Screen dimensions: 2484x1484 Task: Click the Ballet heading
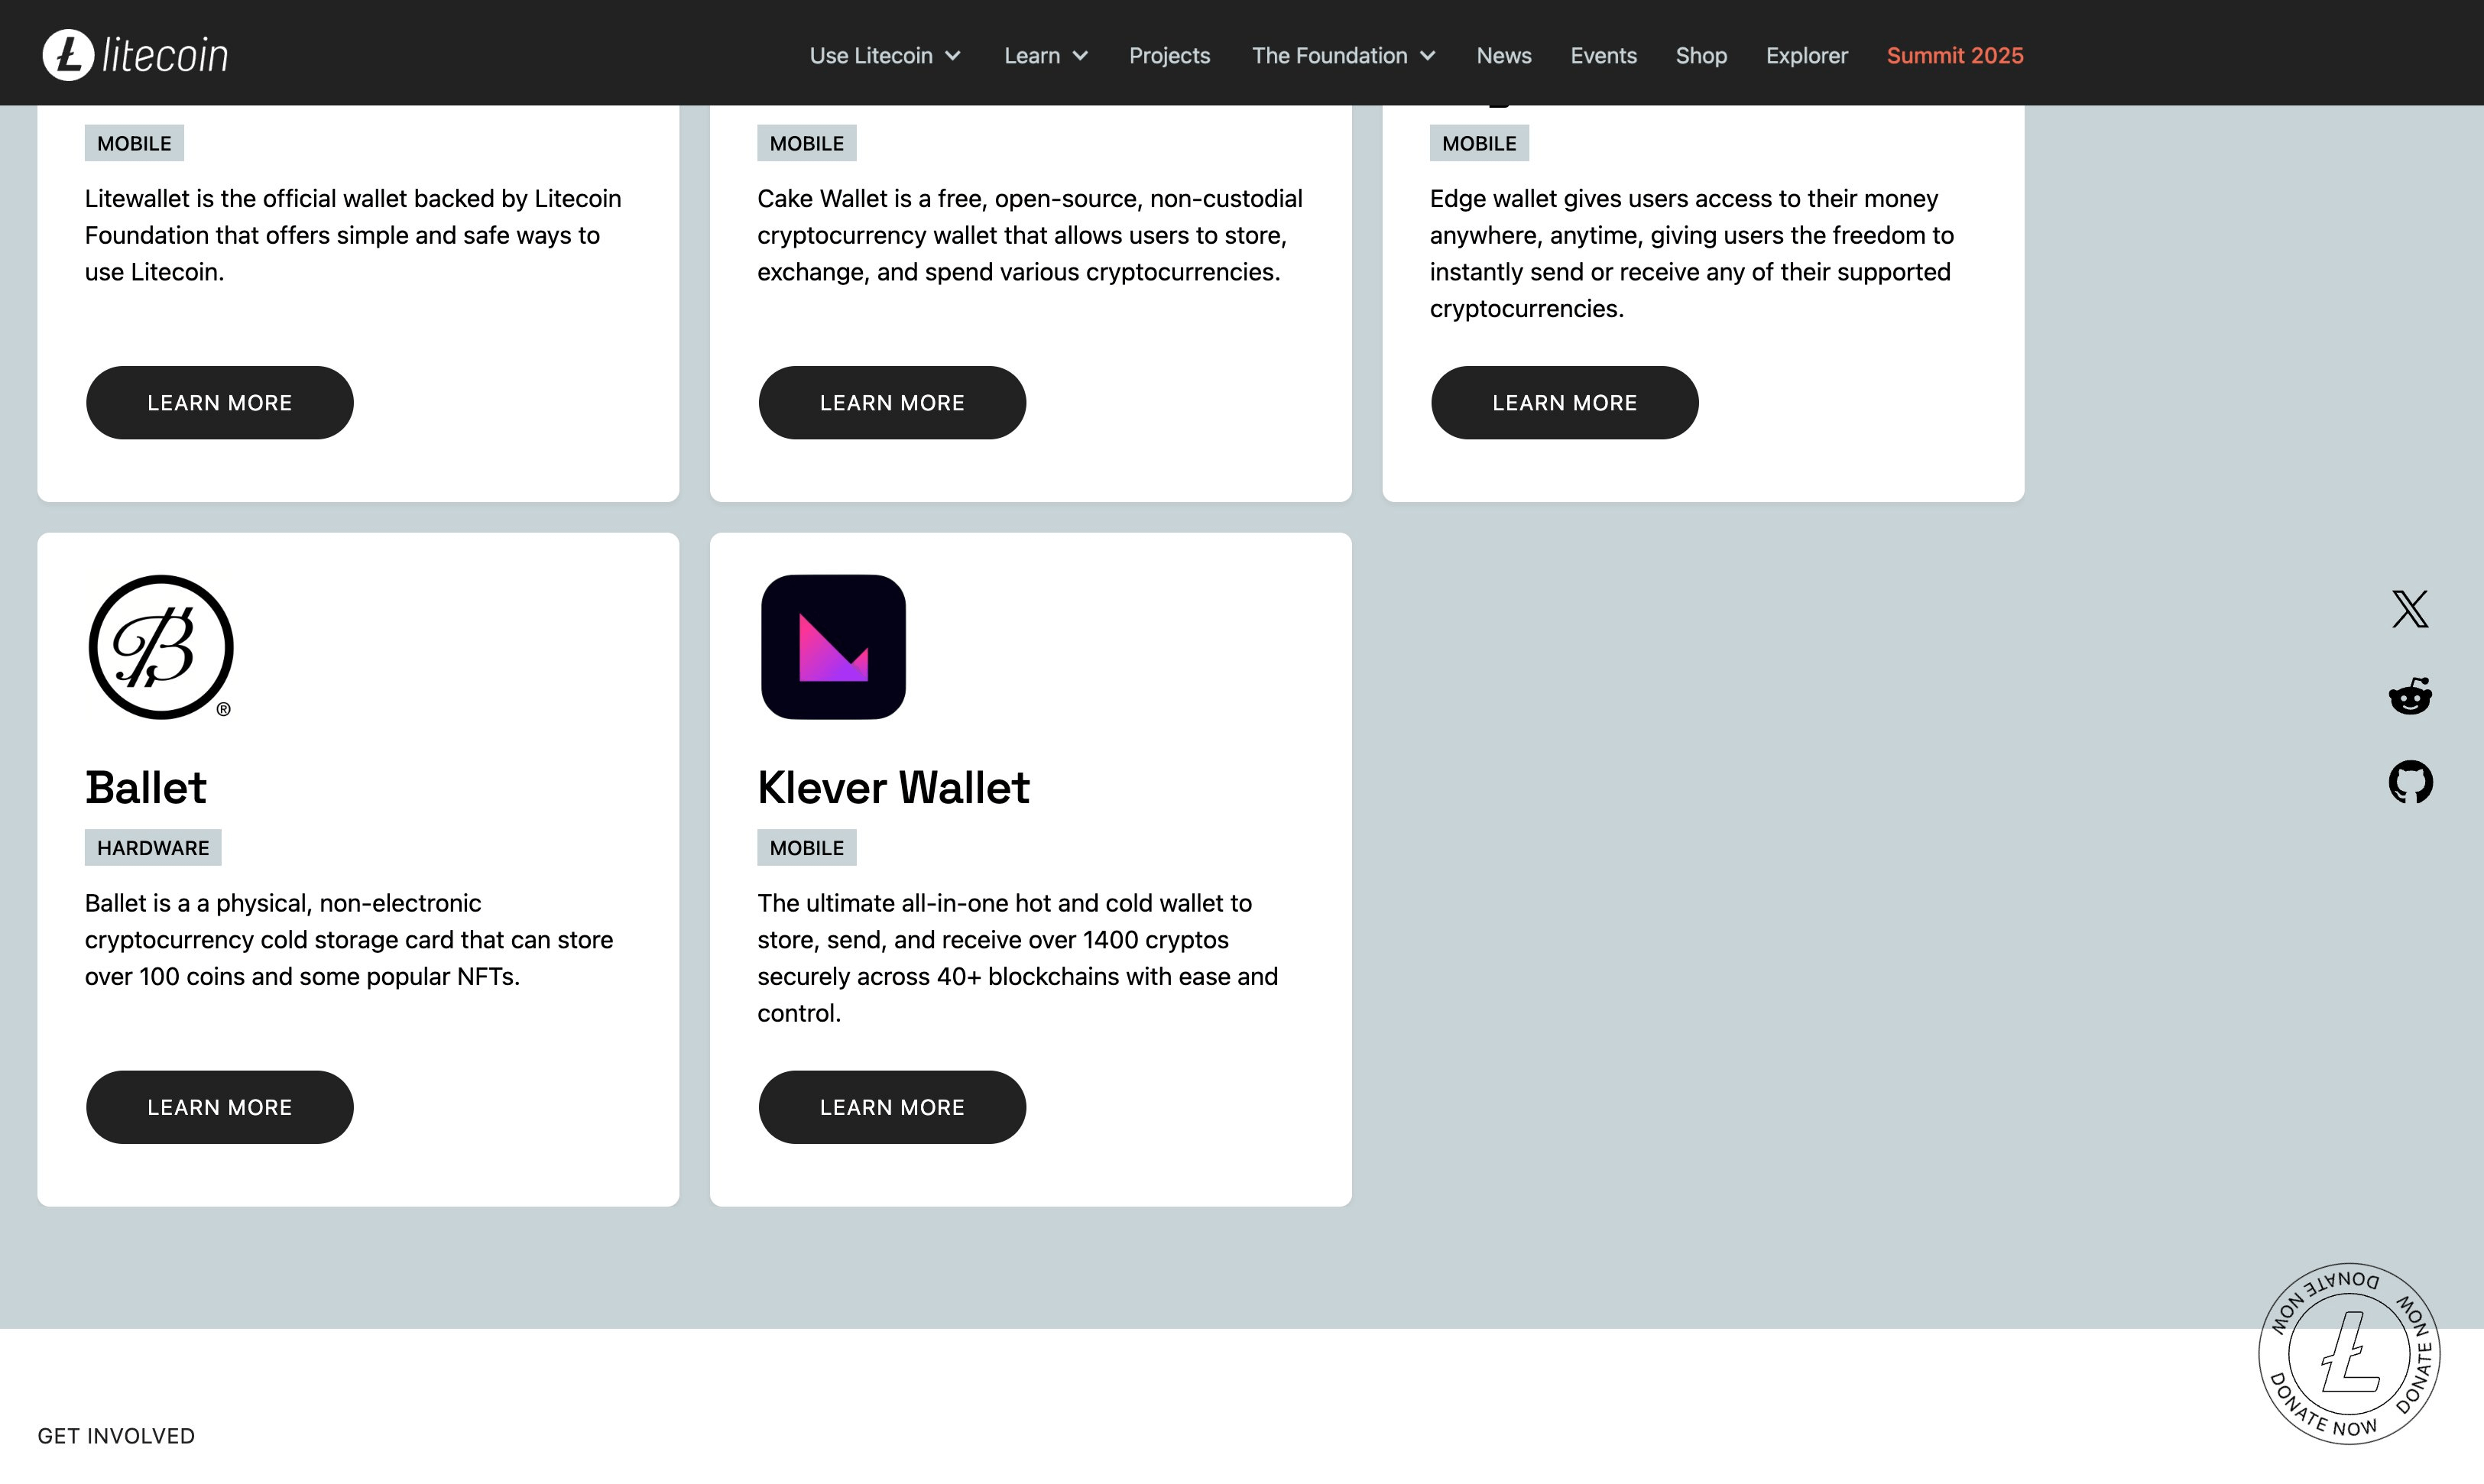pyautogui.click(x=146, y=787)
